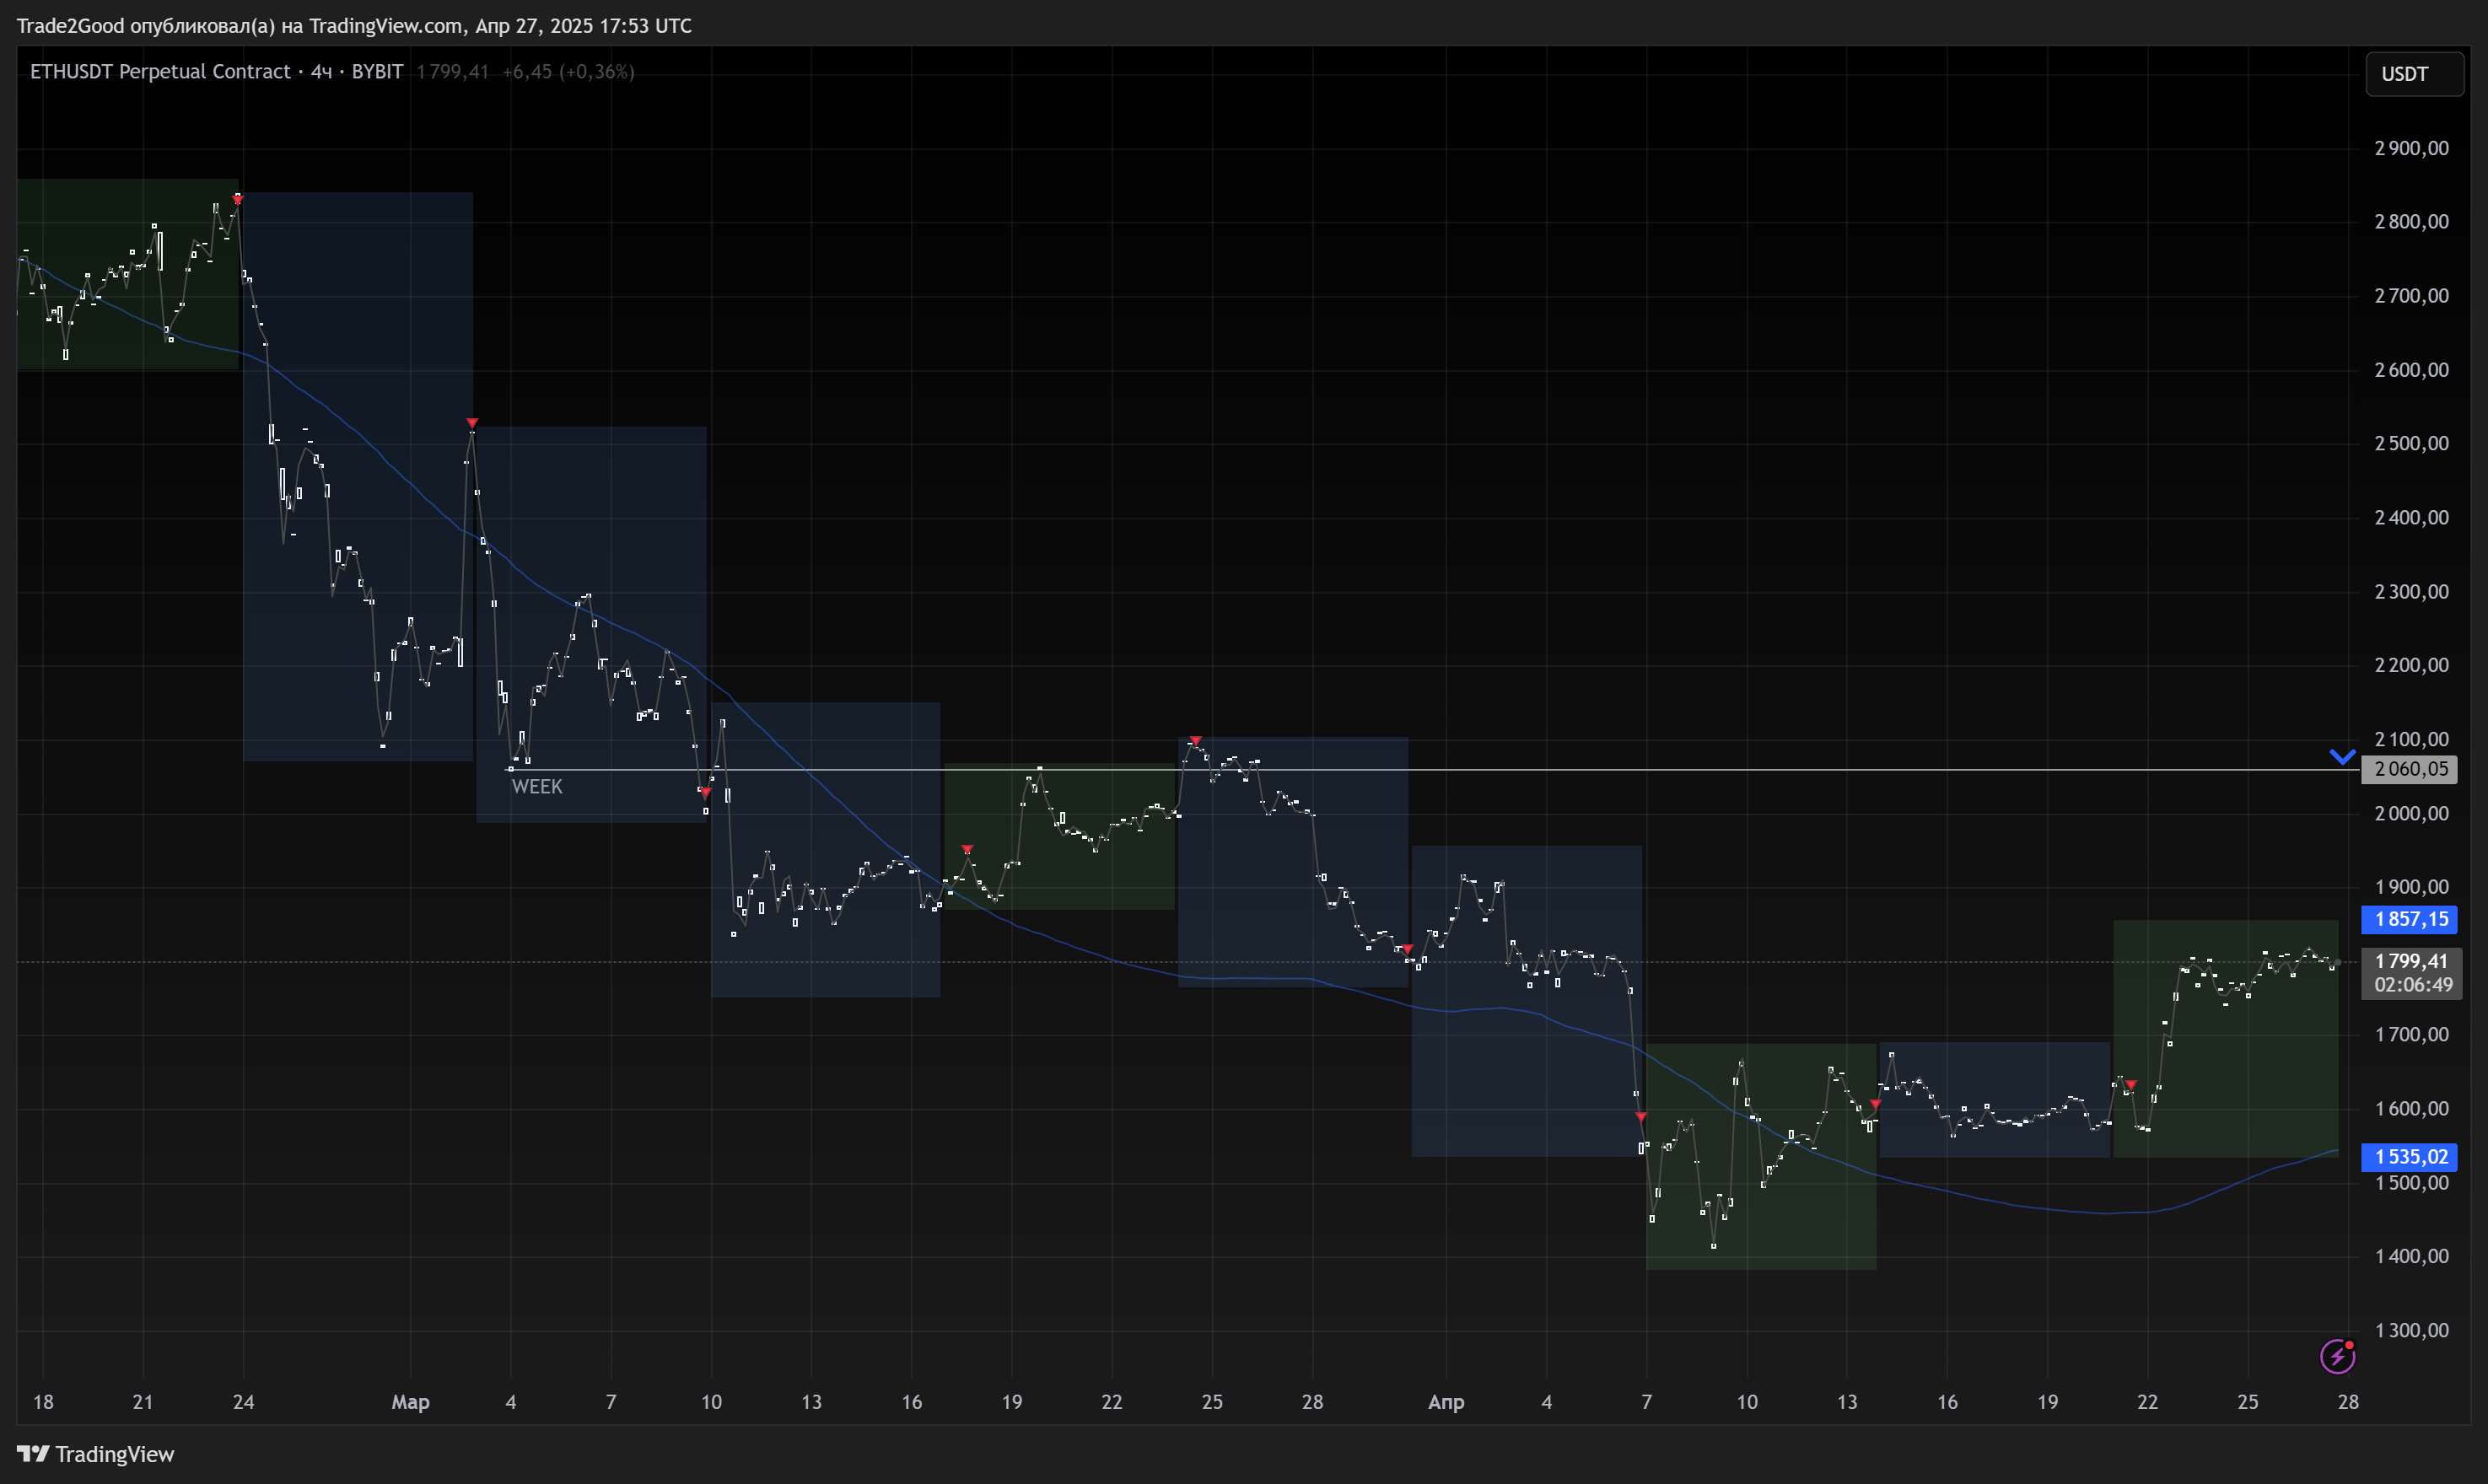
Task: Click the blue chevron arrow near 2100
Action: [x=2342, y=757]
